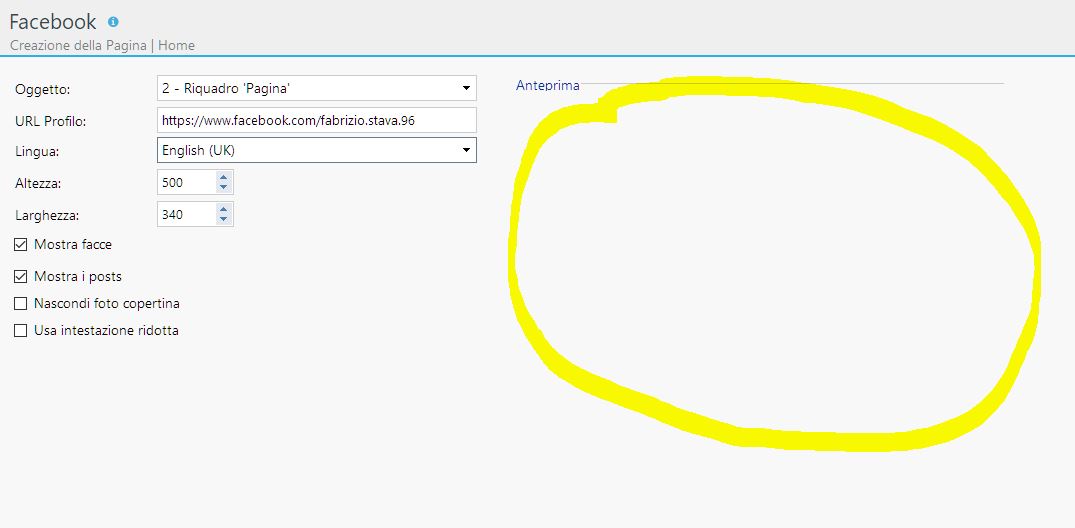Uncheck the Mostra i posts checkbox

[21, 277]
